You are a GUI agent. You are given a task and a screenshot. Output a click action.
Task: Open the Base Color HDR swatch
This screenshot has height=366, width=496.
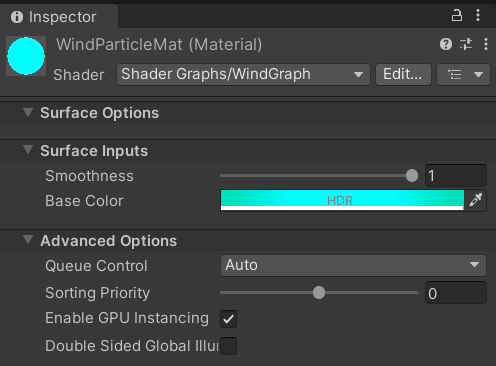pyautogui.click(x=342, y=200)
